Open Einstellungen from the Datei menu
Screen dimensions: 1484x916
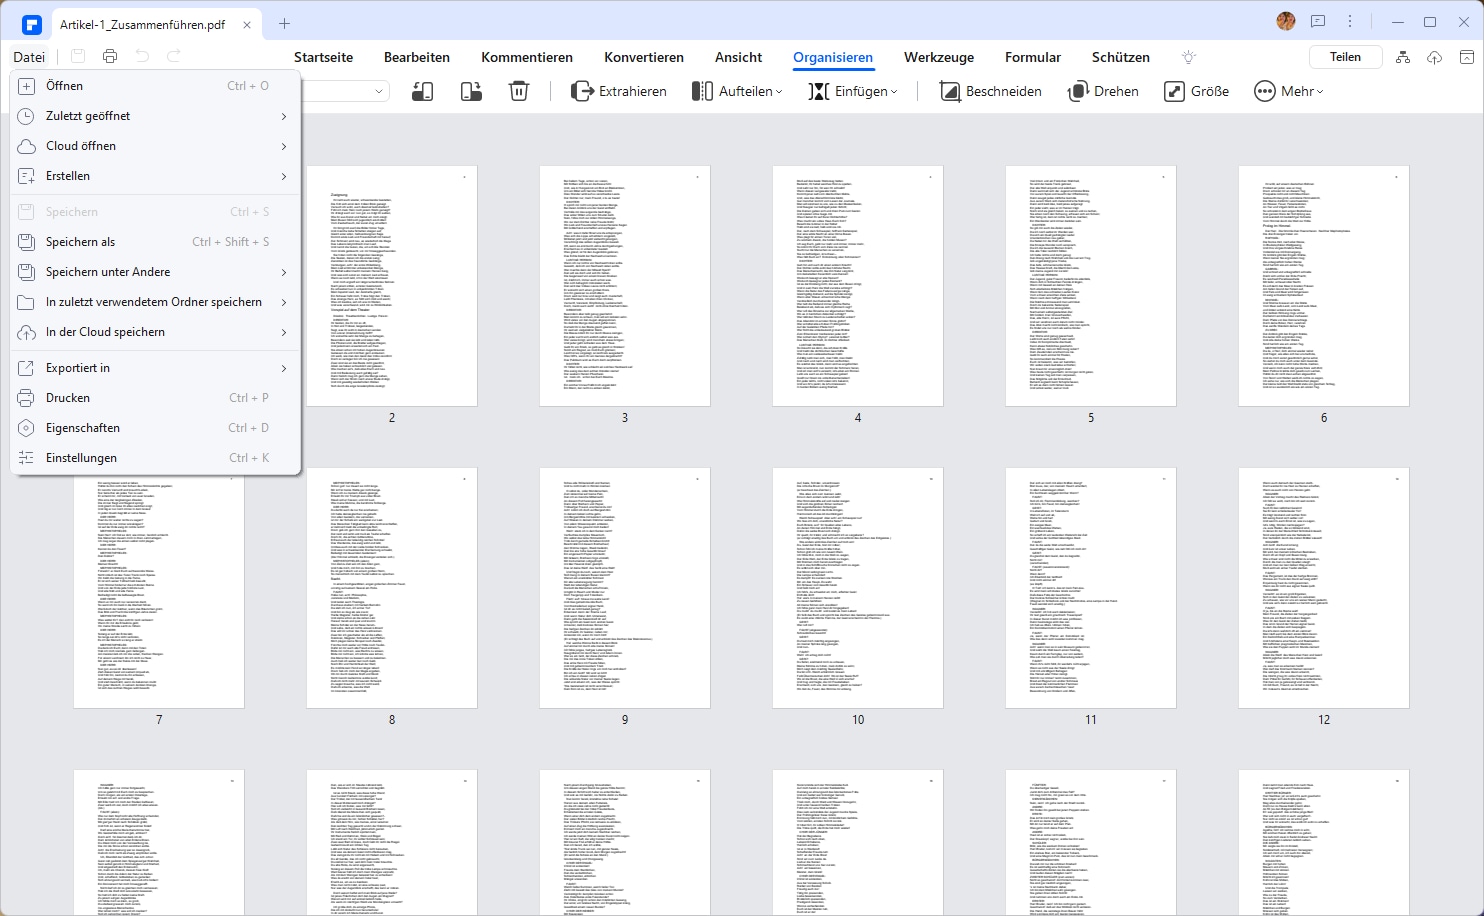tap(155, 458)
